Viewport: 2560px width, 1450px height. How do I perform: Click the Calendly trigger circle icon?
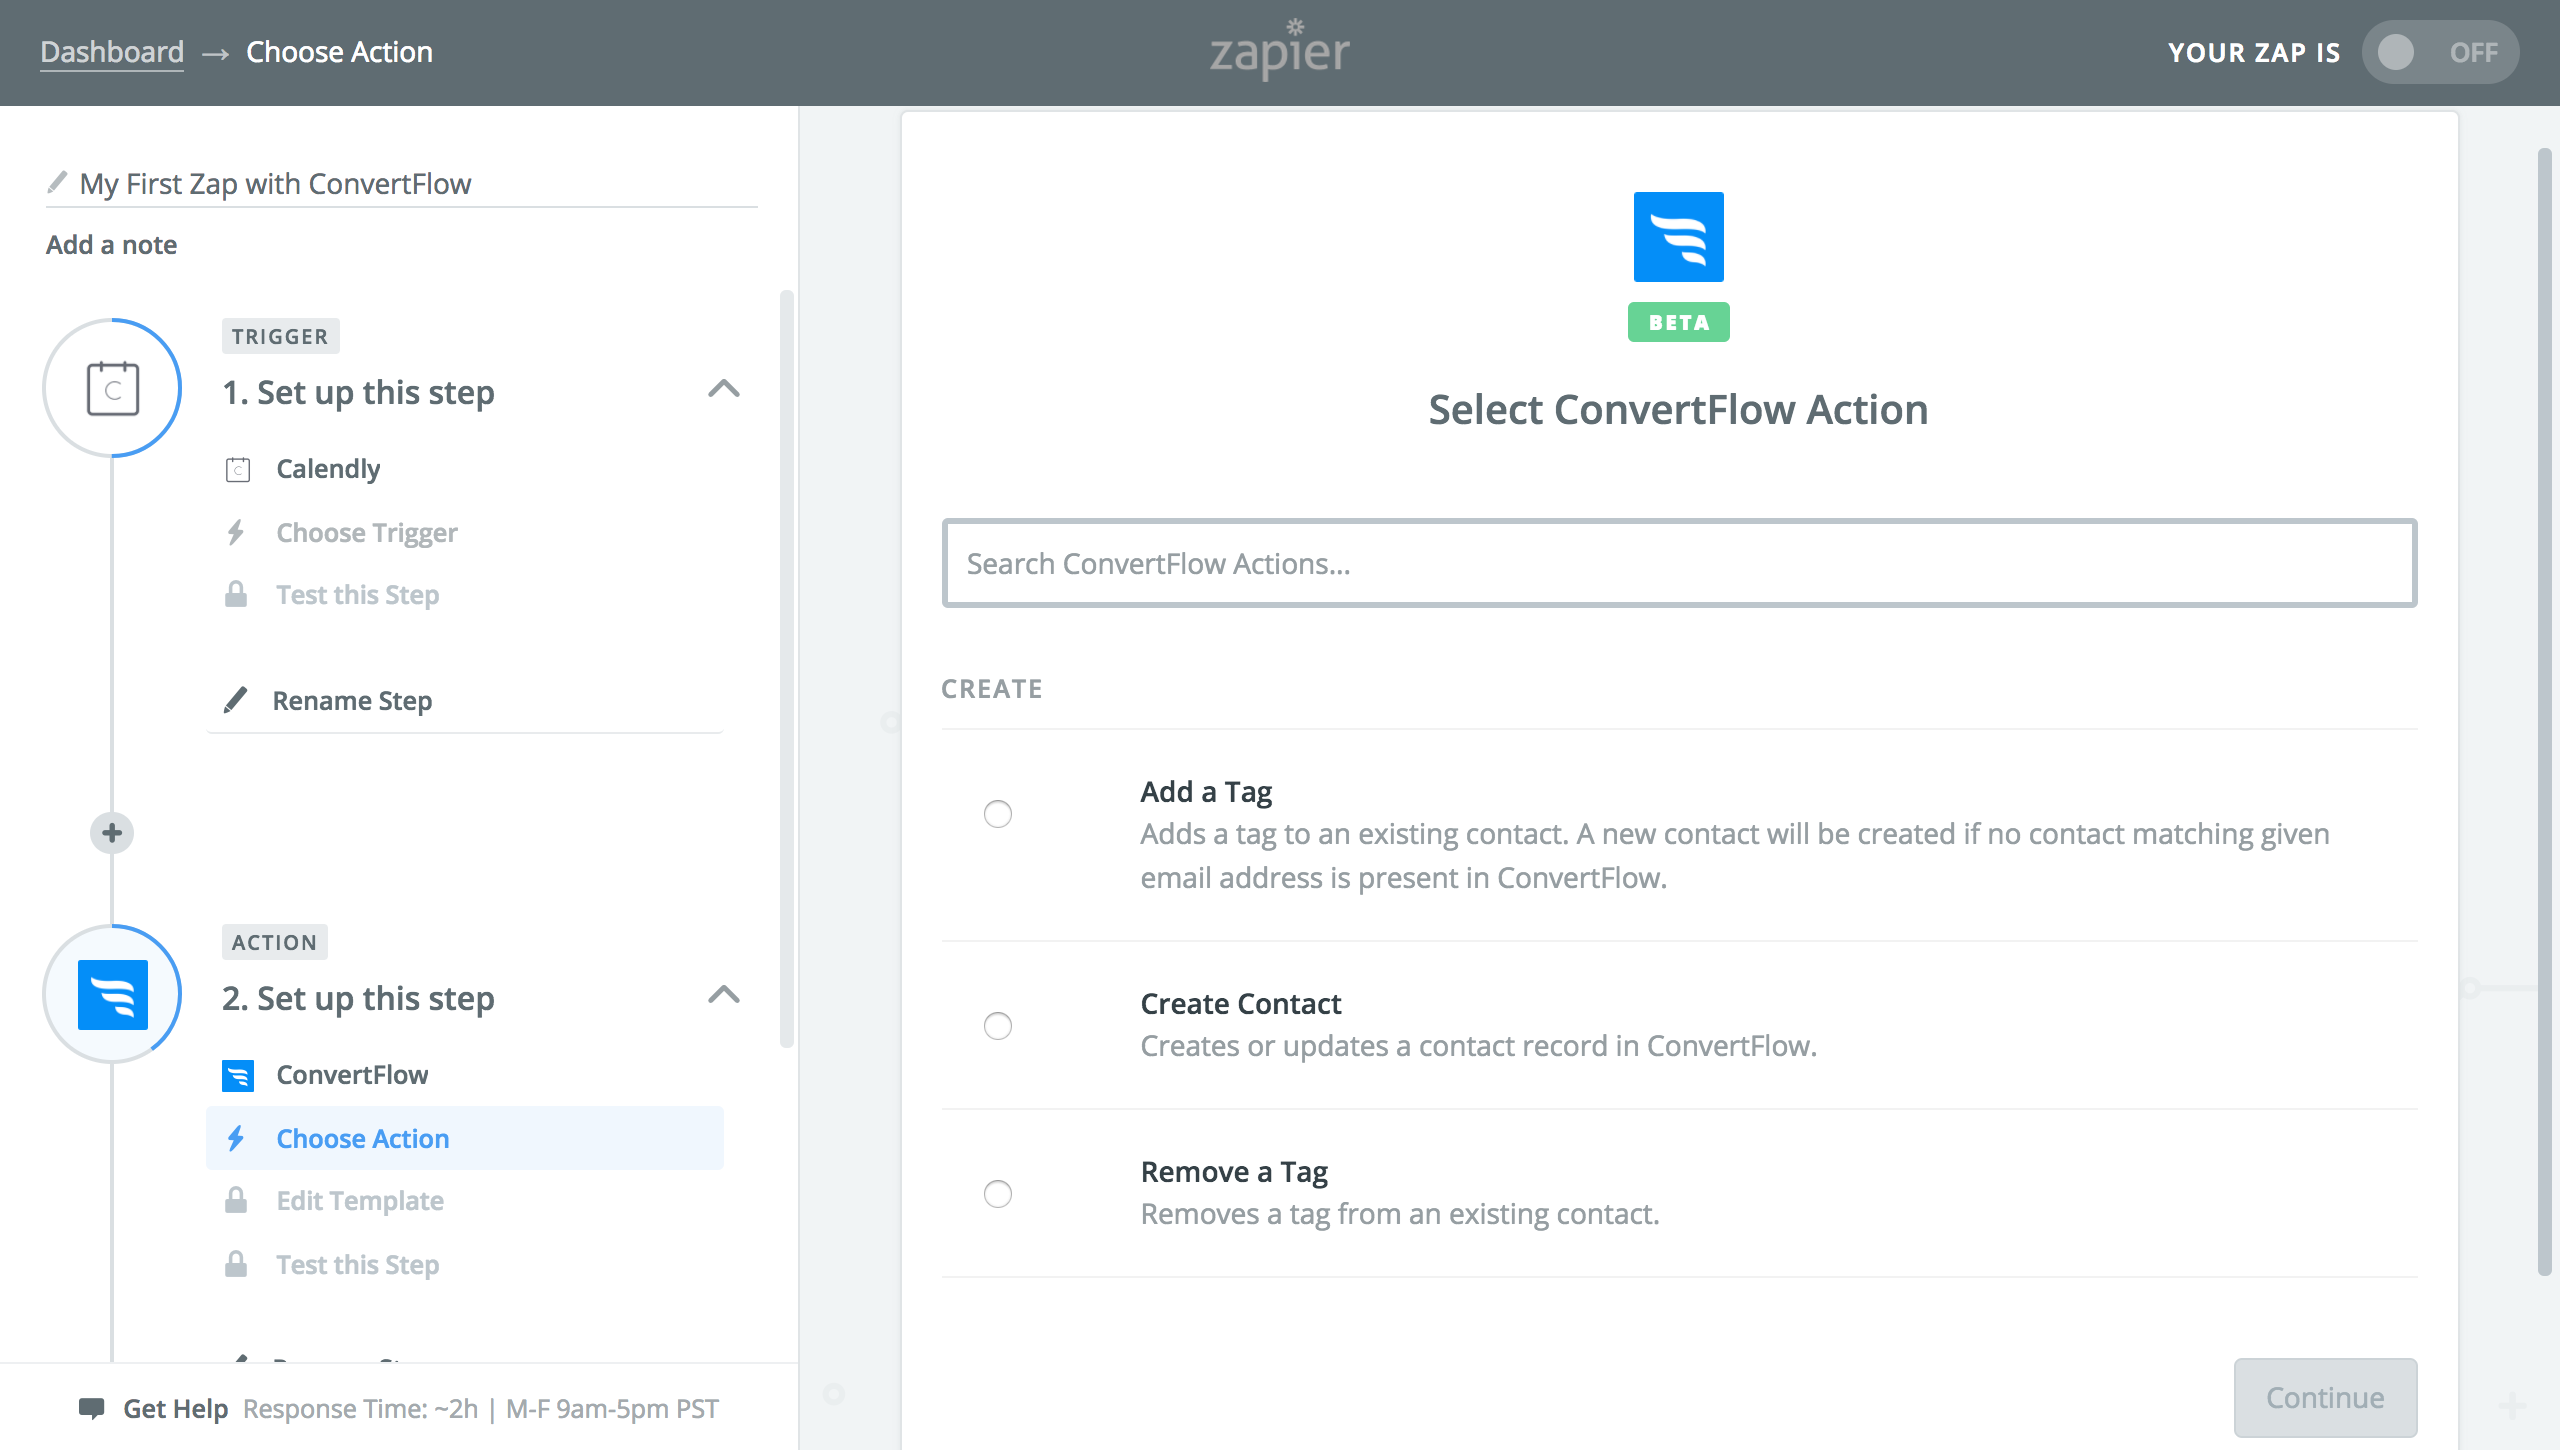112,388
